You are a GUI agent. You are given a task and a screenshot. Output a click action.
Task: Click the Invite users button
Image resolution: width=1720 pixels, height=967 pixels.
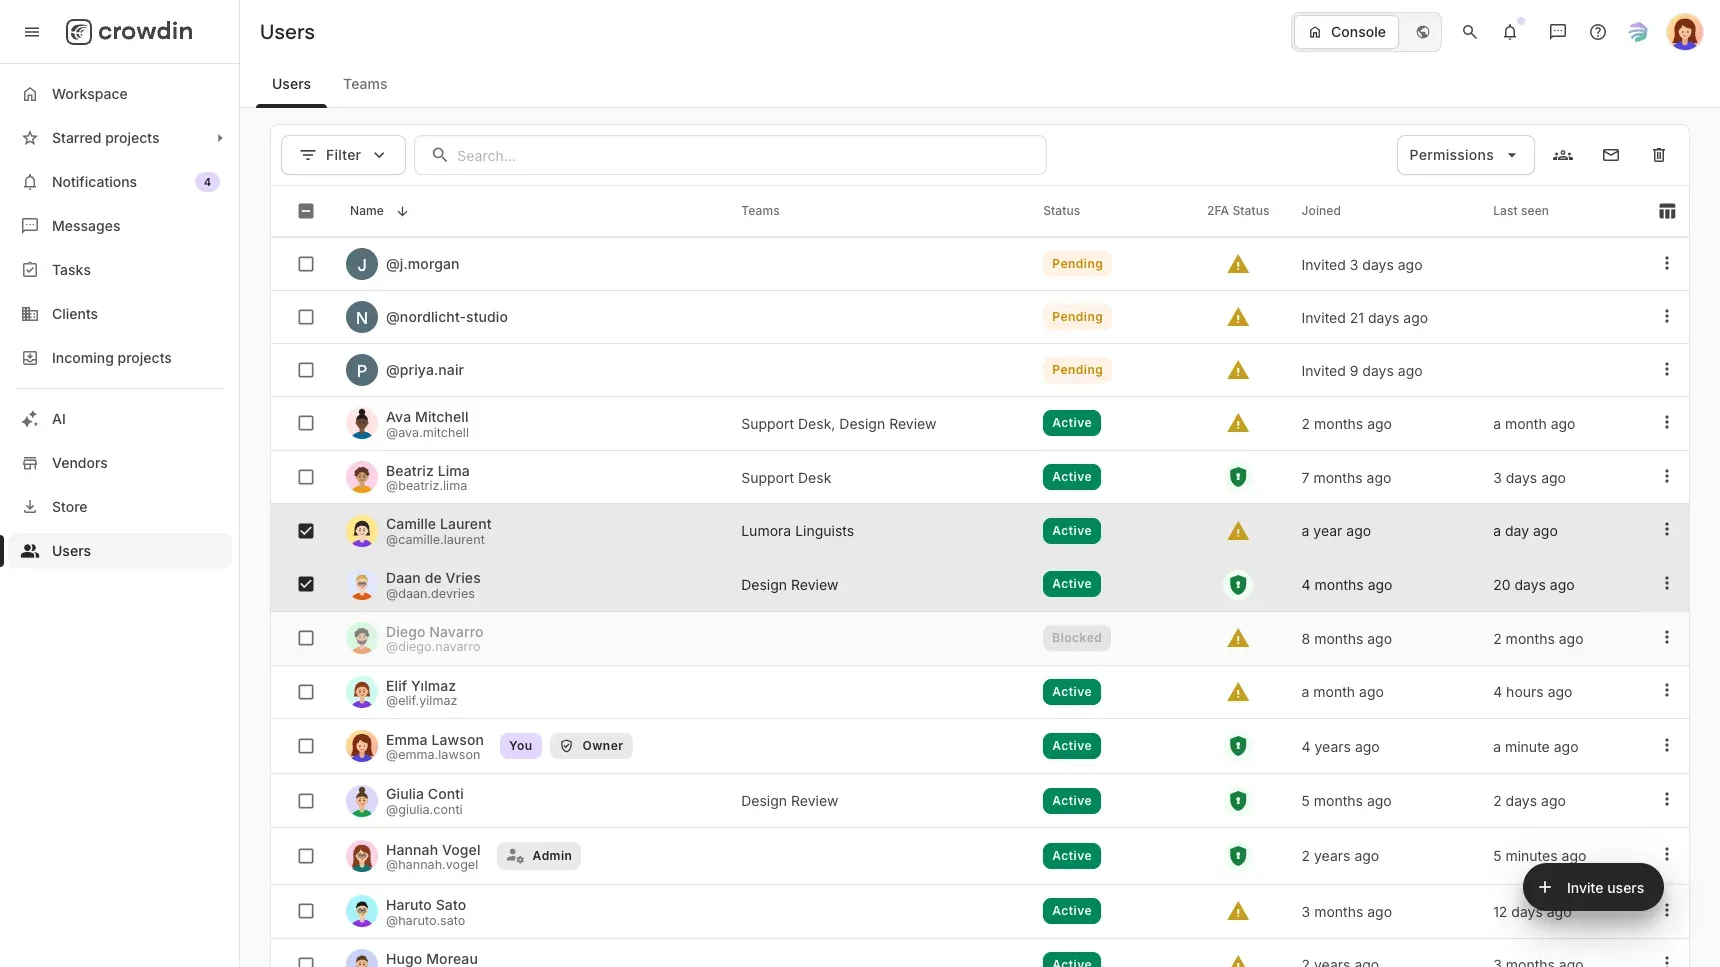1593,888
